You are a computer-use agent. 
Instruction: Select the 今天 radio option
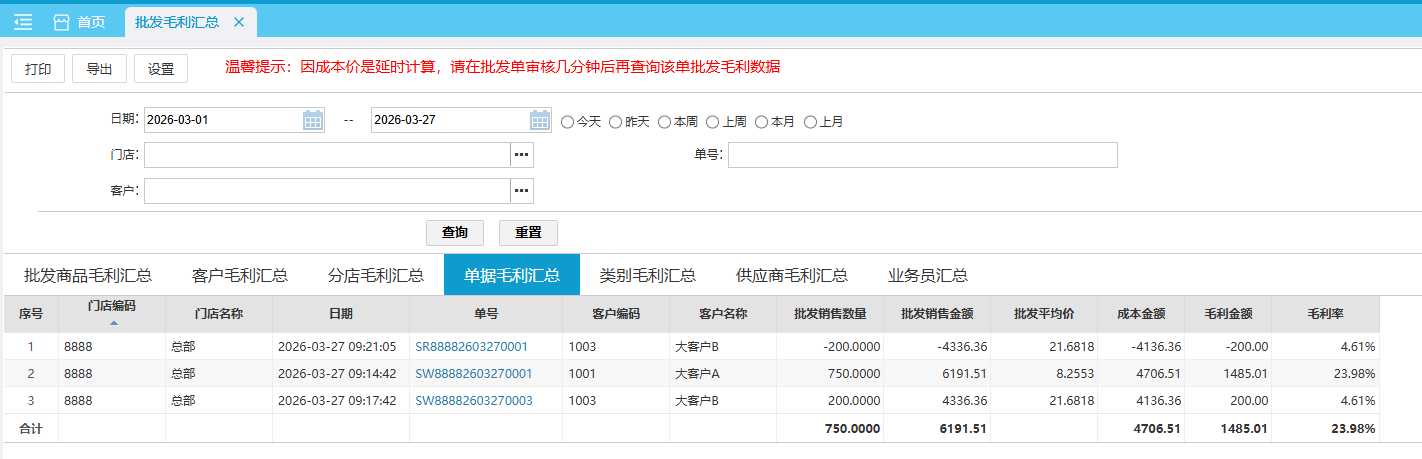pyautogui.click(x=568, y=122)
